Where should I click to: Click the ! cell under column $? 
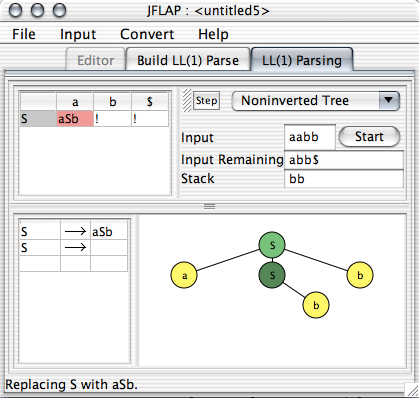(x=150, y=119)
